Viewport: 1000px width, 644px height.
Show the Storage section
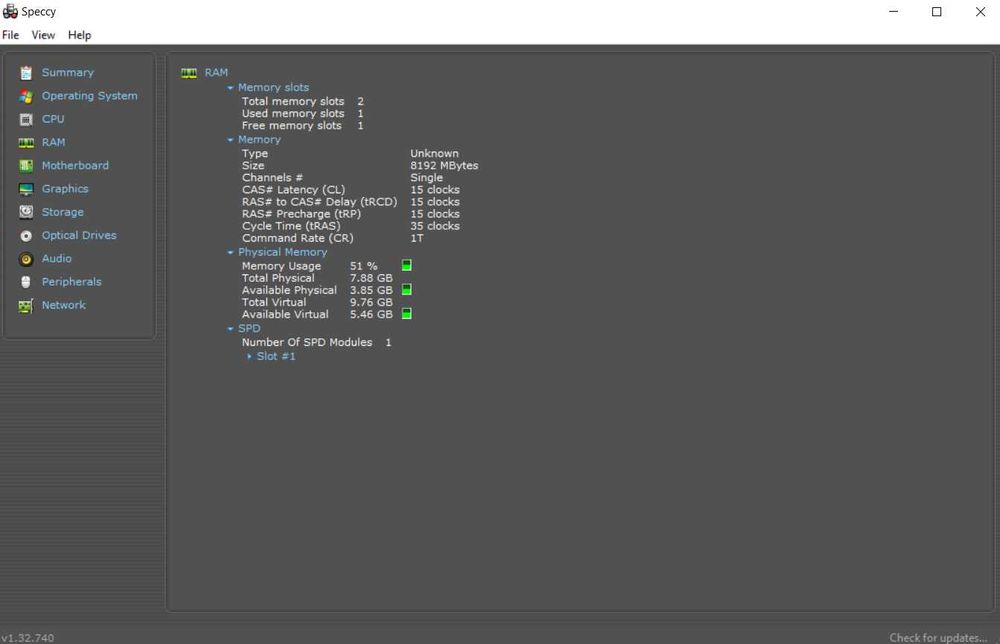click(62, 212)
